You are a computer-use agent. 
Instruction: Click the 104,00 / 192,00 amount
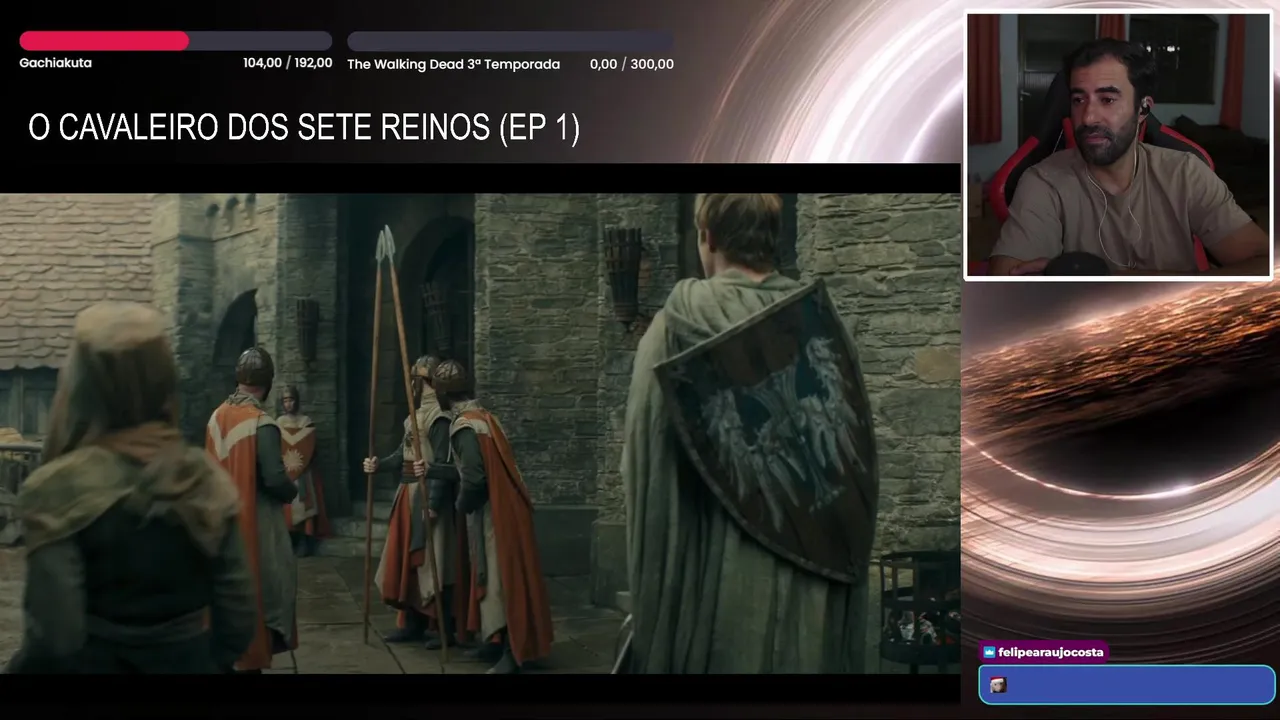click(x=287, y=63)
